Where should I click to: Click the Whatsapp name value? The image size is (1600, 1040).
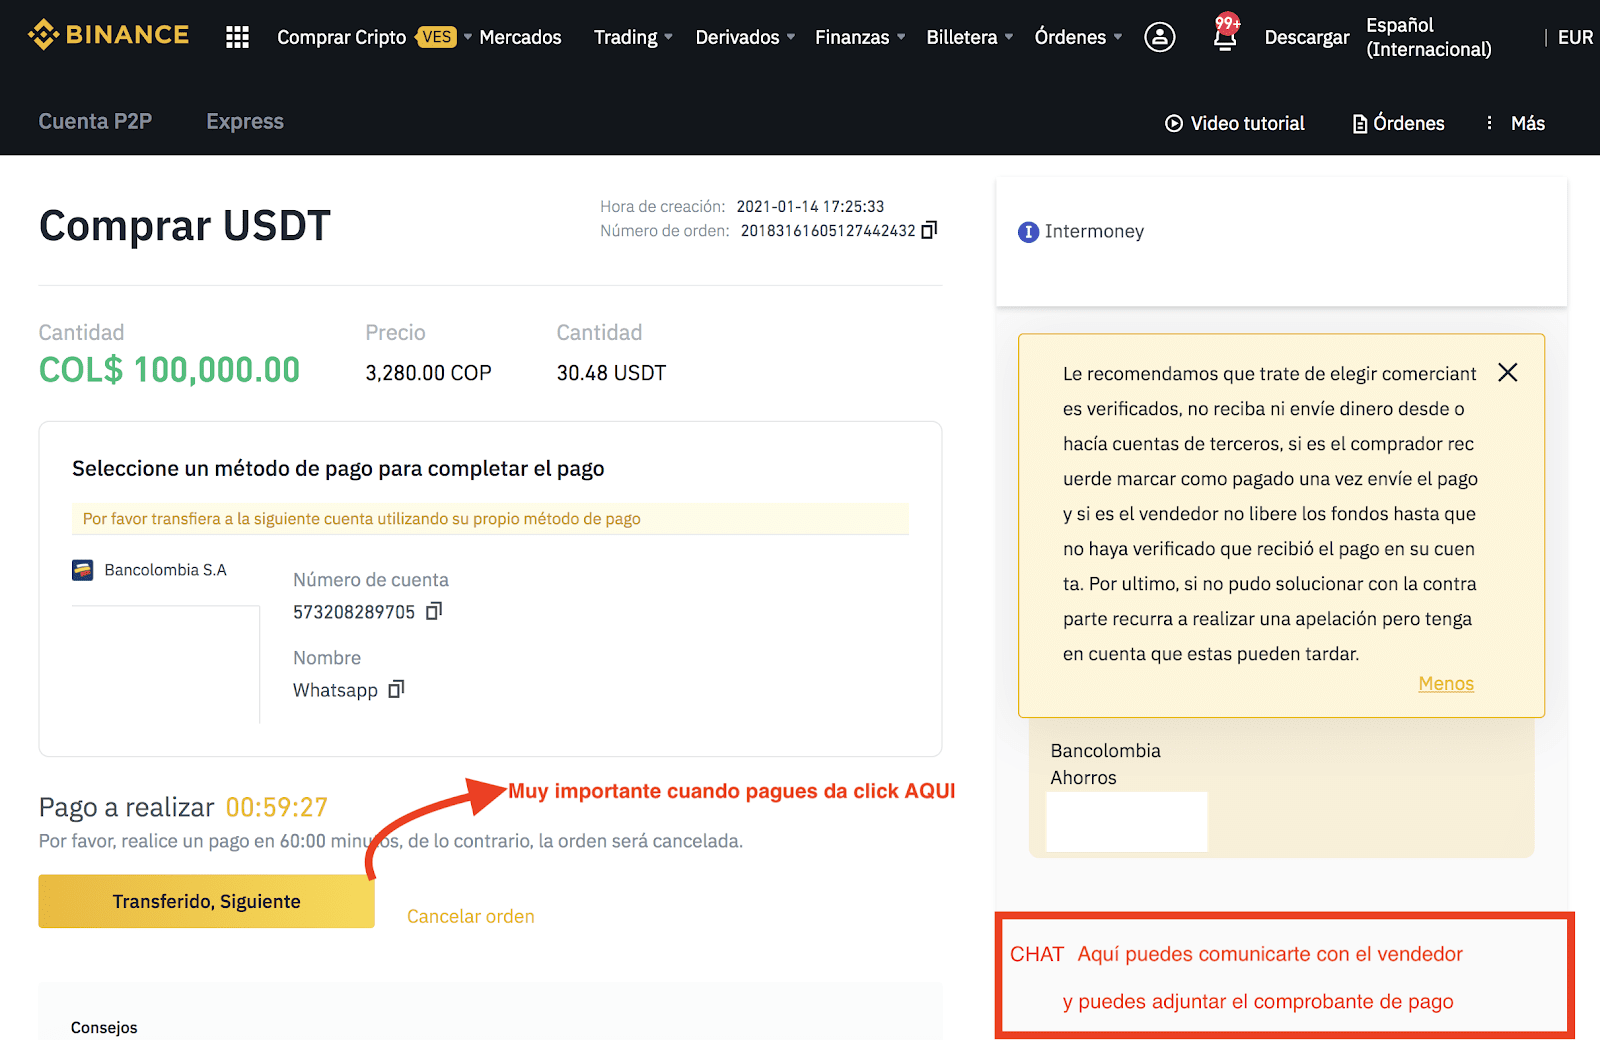click(335, 690)
